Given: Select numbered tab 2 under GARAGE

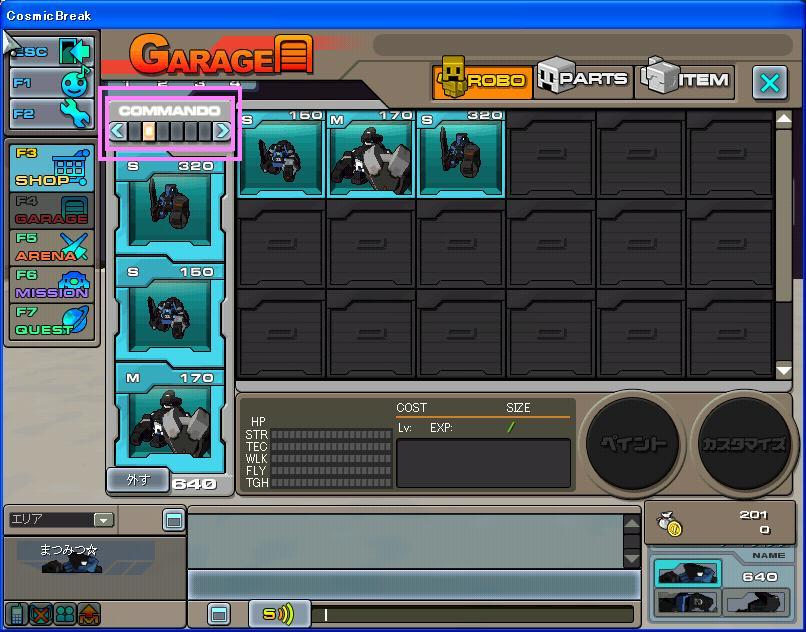Looking at the screenshot, I should [162, 84].
